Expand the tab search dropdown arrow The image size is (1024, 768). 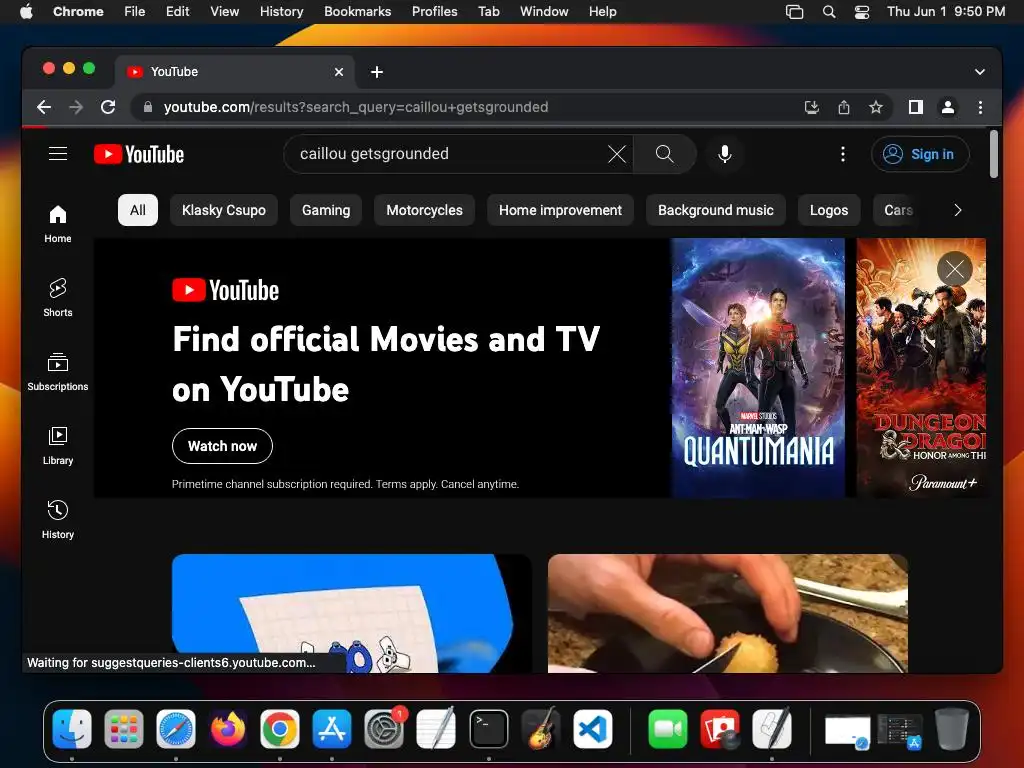coord(979,72)
